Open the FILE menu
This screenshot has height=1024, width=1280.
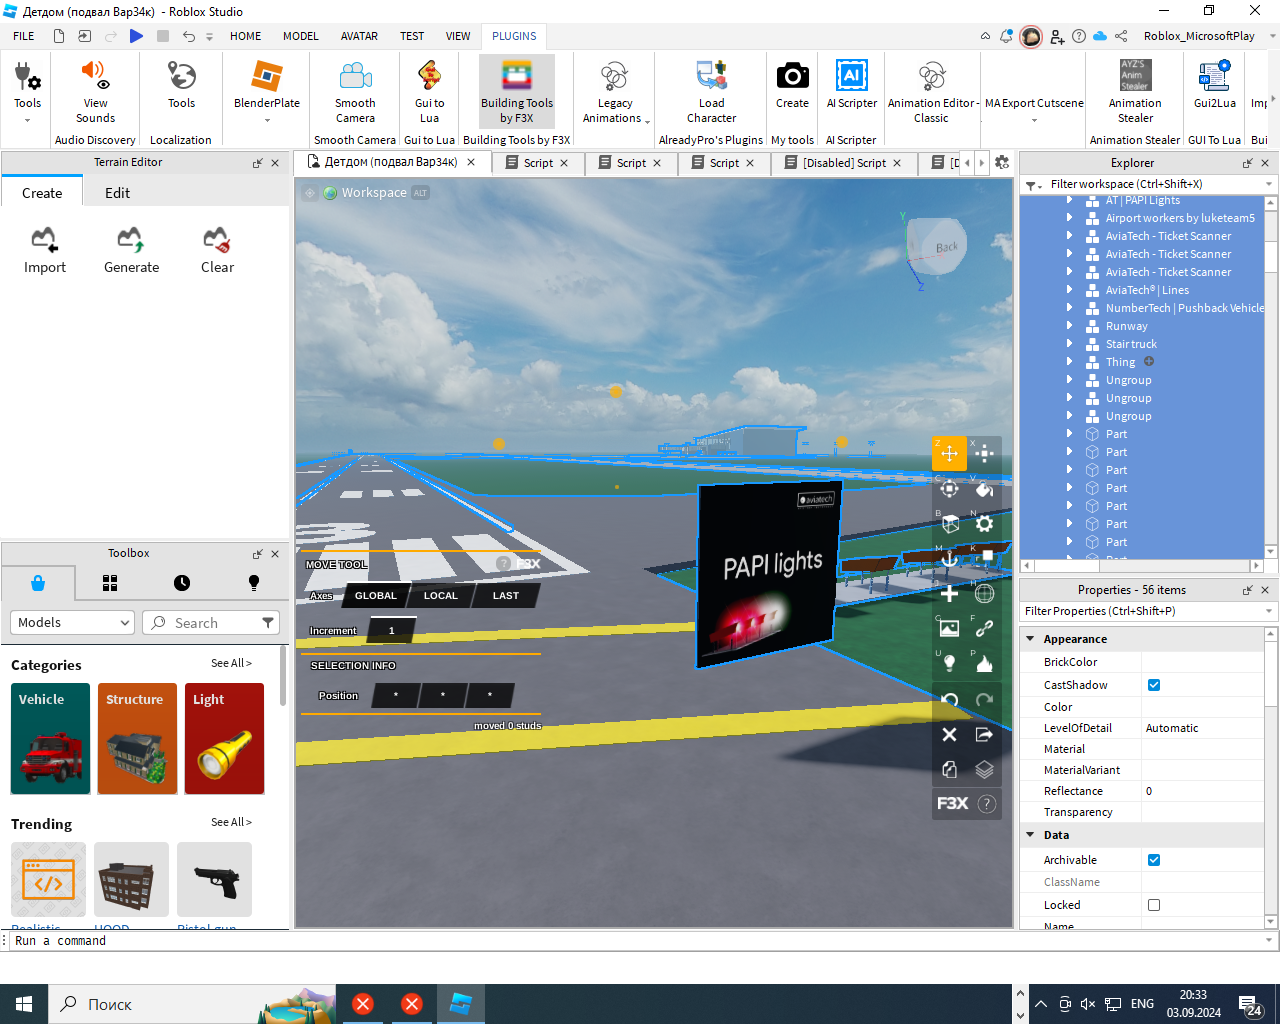click(x=24, y=36)
